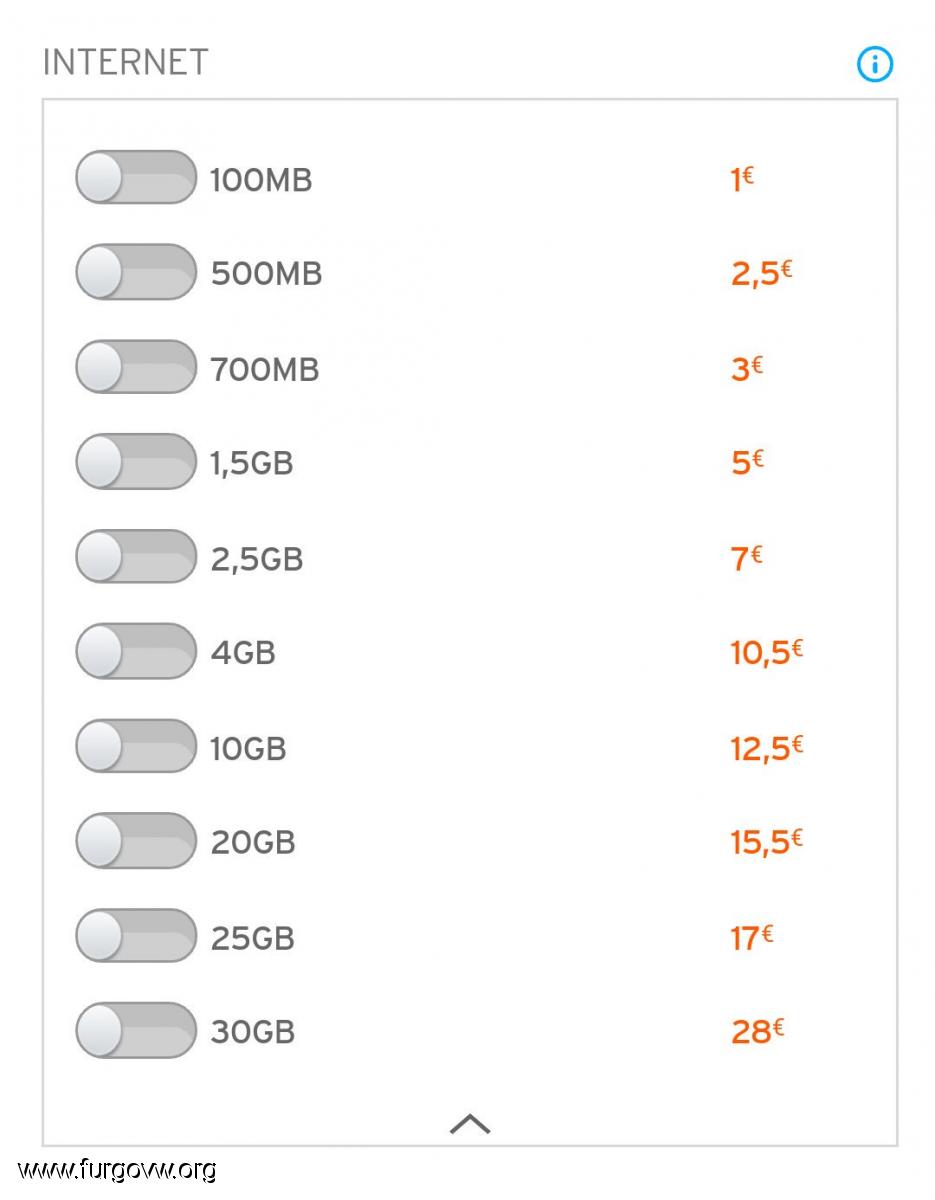This screenshot has height=1200, width=935.
Task: Select the 1€ price label
Action: [742, 179]
